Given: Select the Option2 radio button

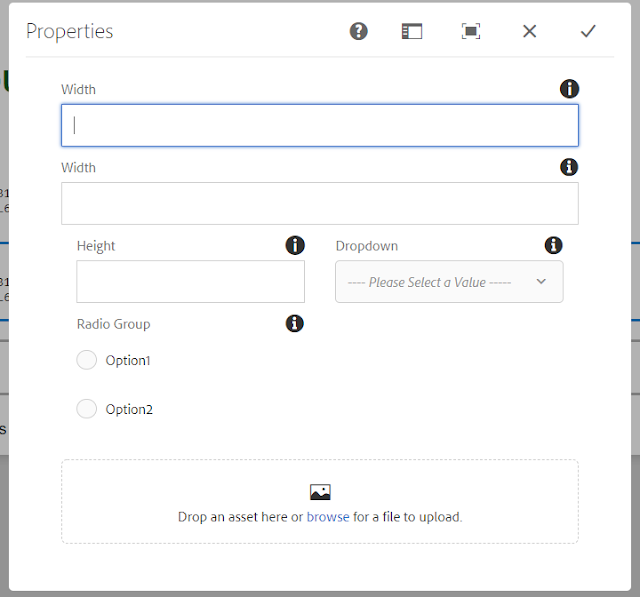Looking at the screenshot, I should click(87, 409).
